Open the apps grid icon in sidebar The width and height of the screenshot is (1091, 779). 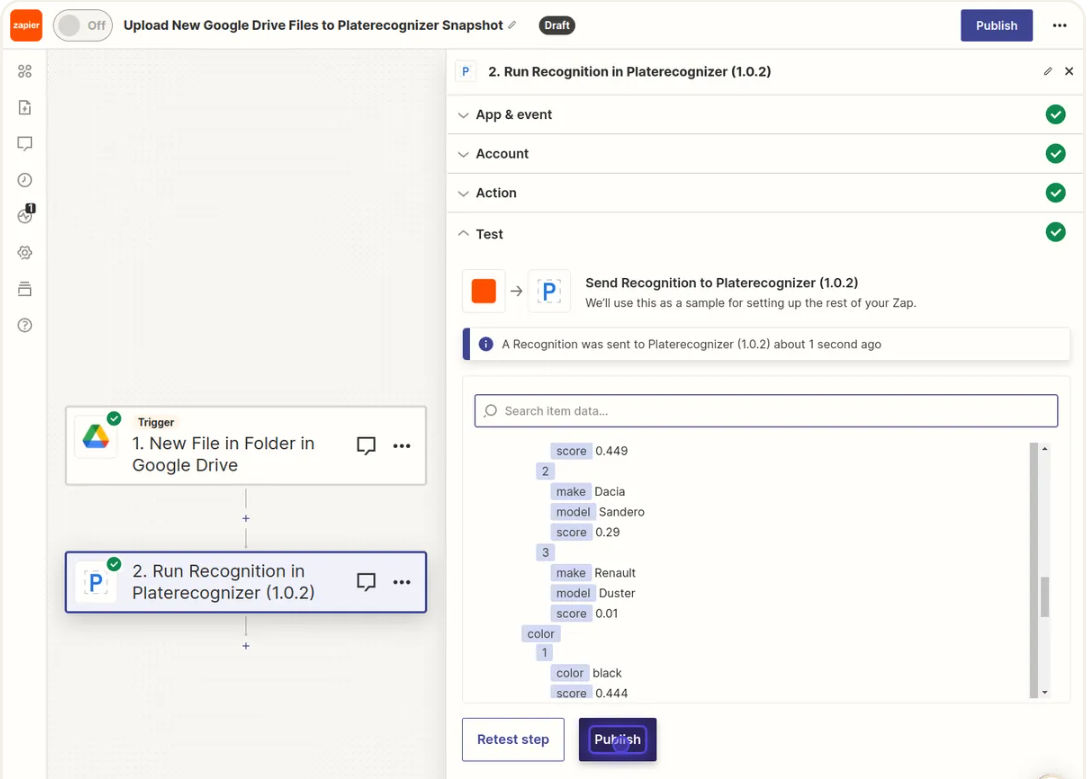[x=25, y=71]
